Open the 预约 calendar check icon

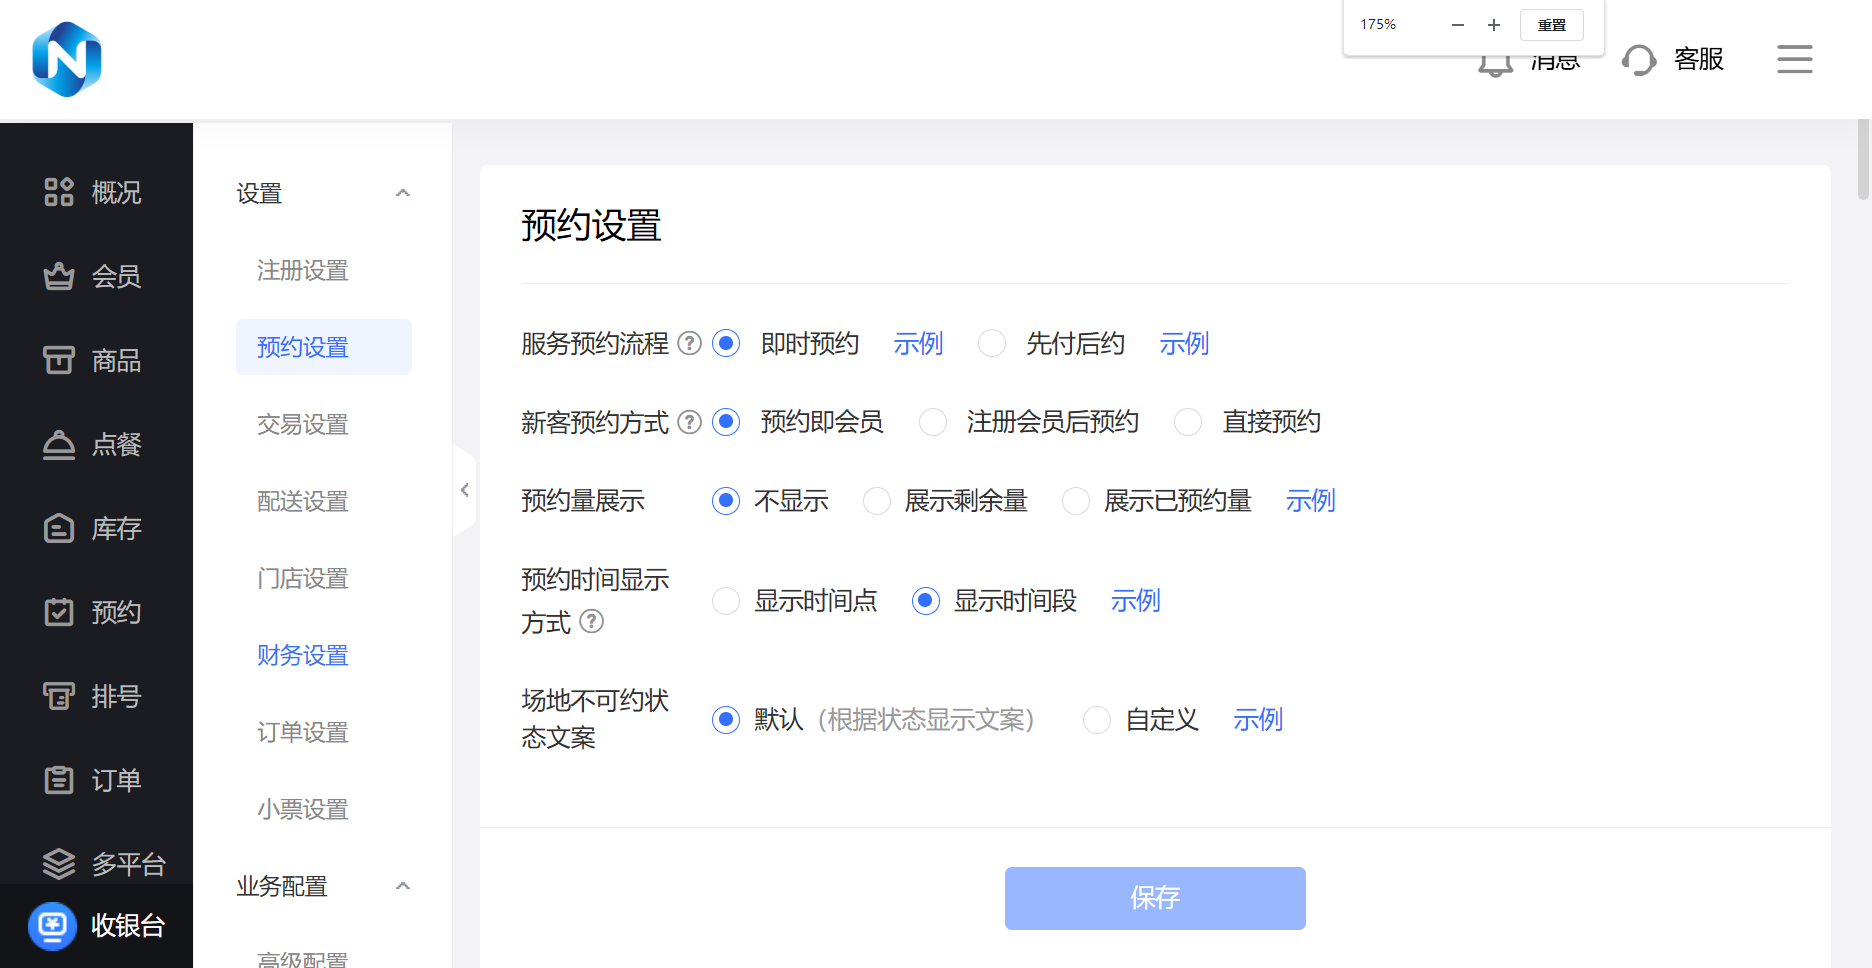pyautogui.click(x=59, y=612)
